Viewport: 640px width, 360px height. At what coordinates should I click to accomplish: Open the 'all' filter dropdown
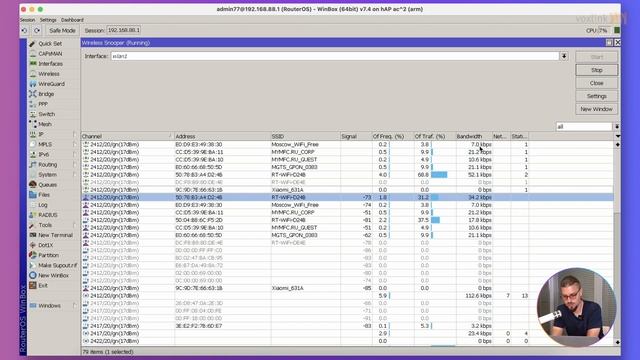coord(617,127)
